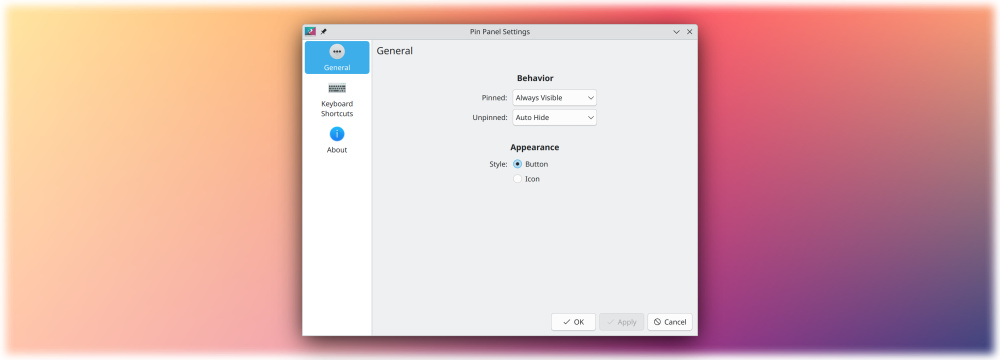This screenshot has width=1000, height=360.
Task: Select the Icon style radio option
Action: [x=517, y=179]
